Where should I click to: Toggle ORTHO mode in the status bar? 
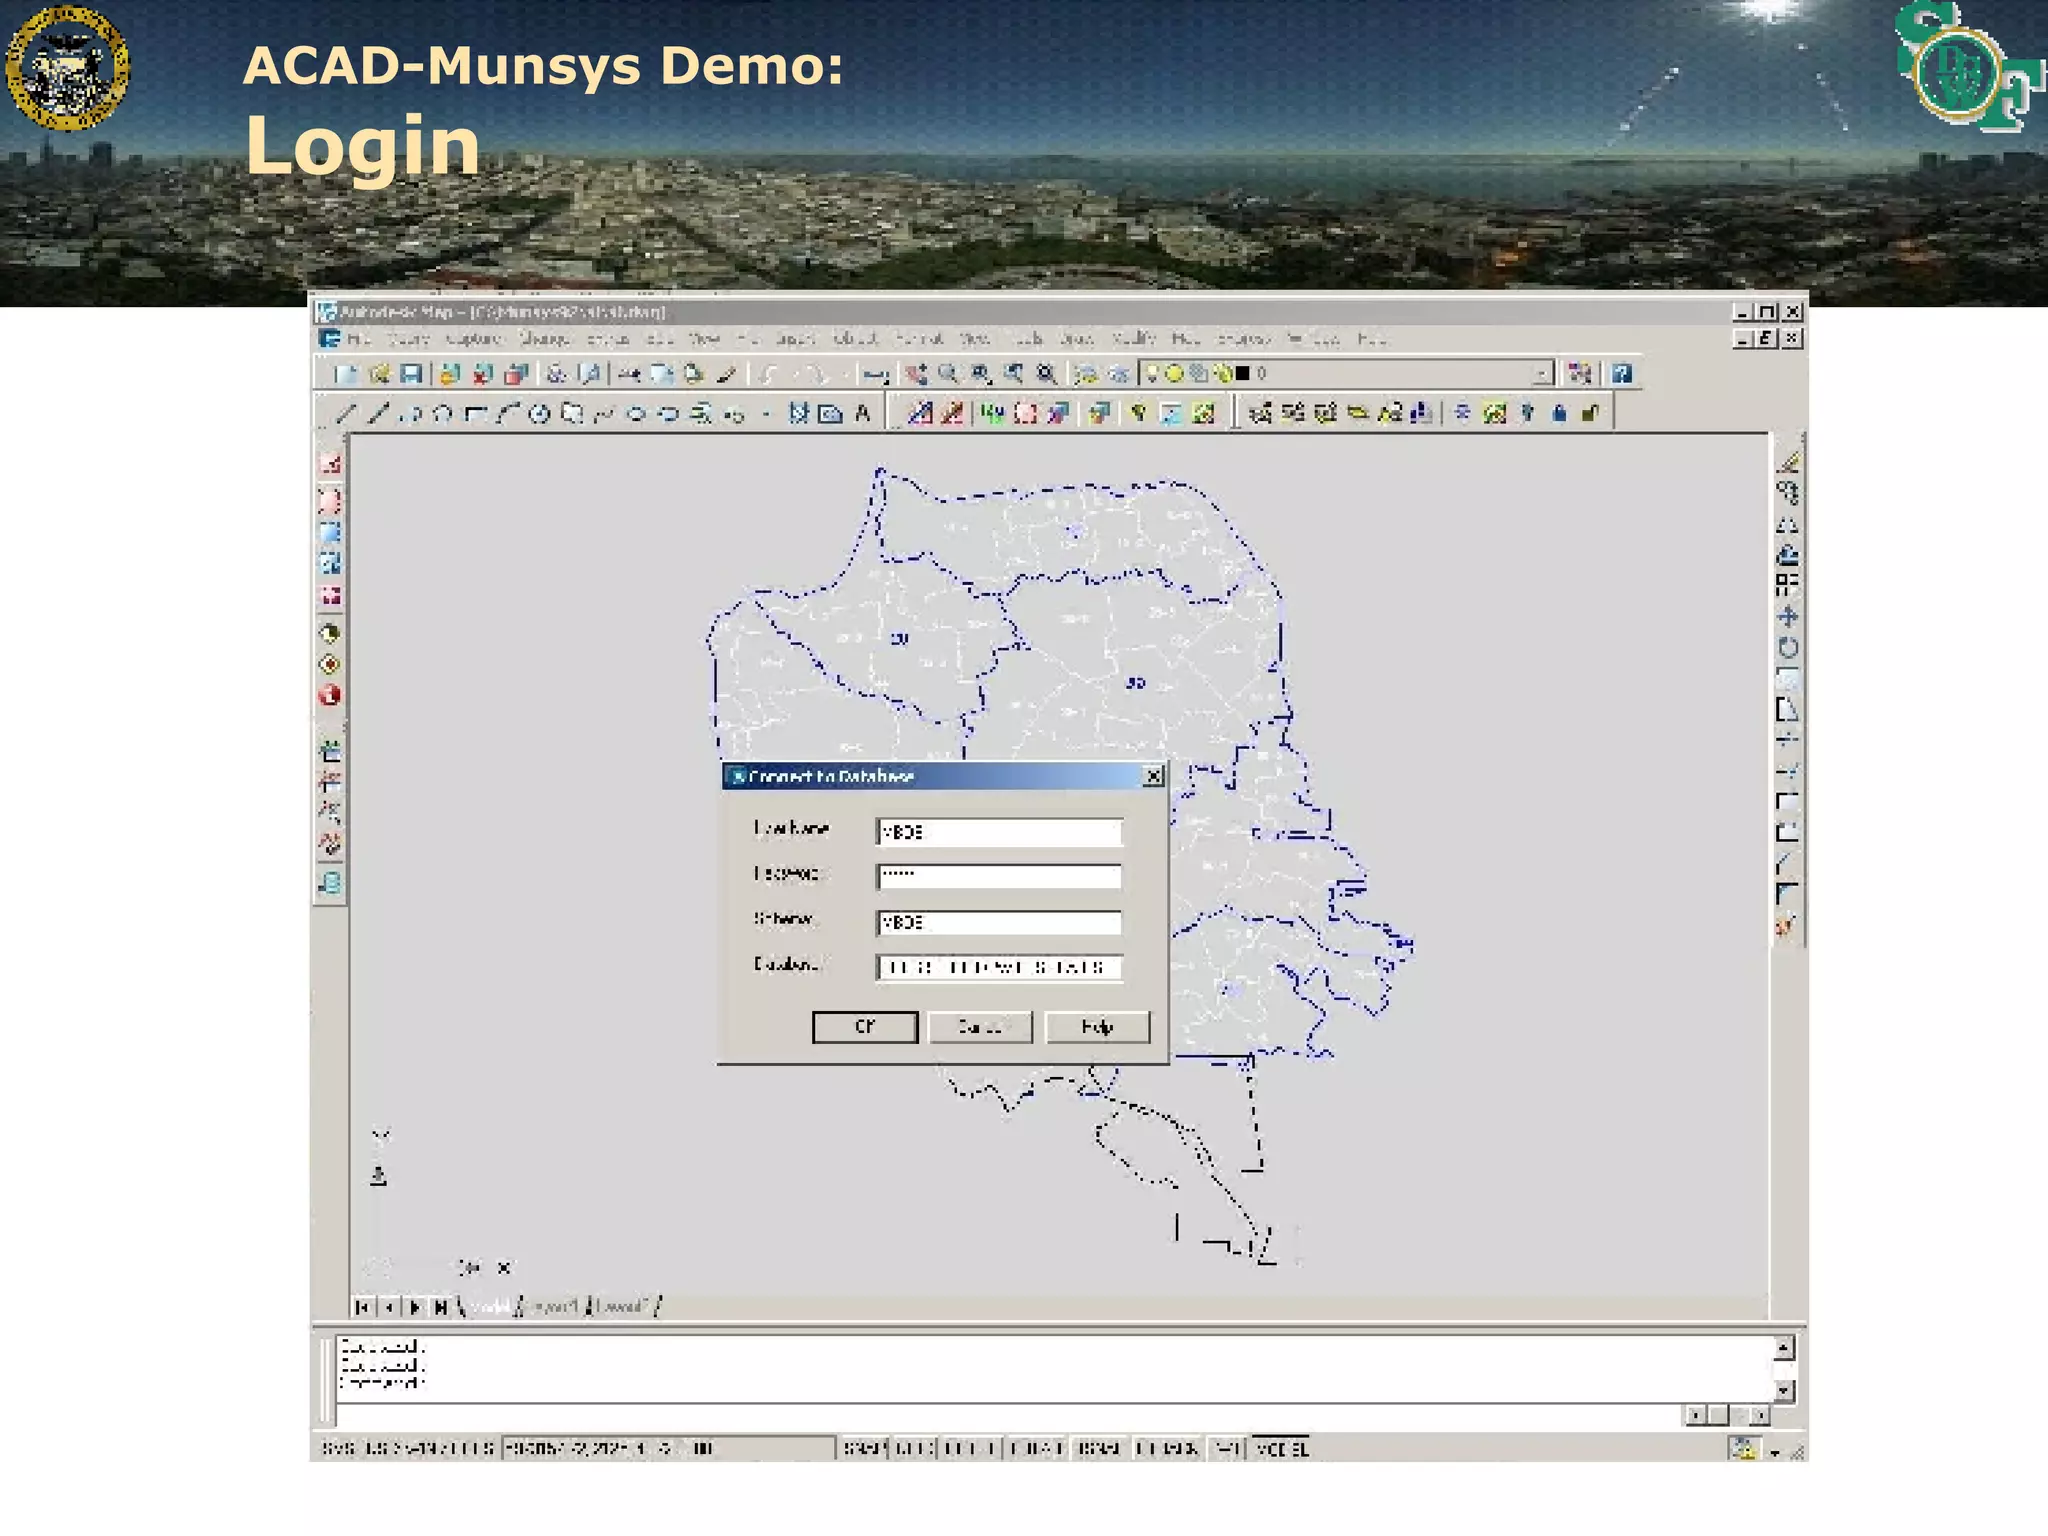(971, 1448)
